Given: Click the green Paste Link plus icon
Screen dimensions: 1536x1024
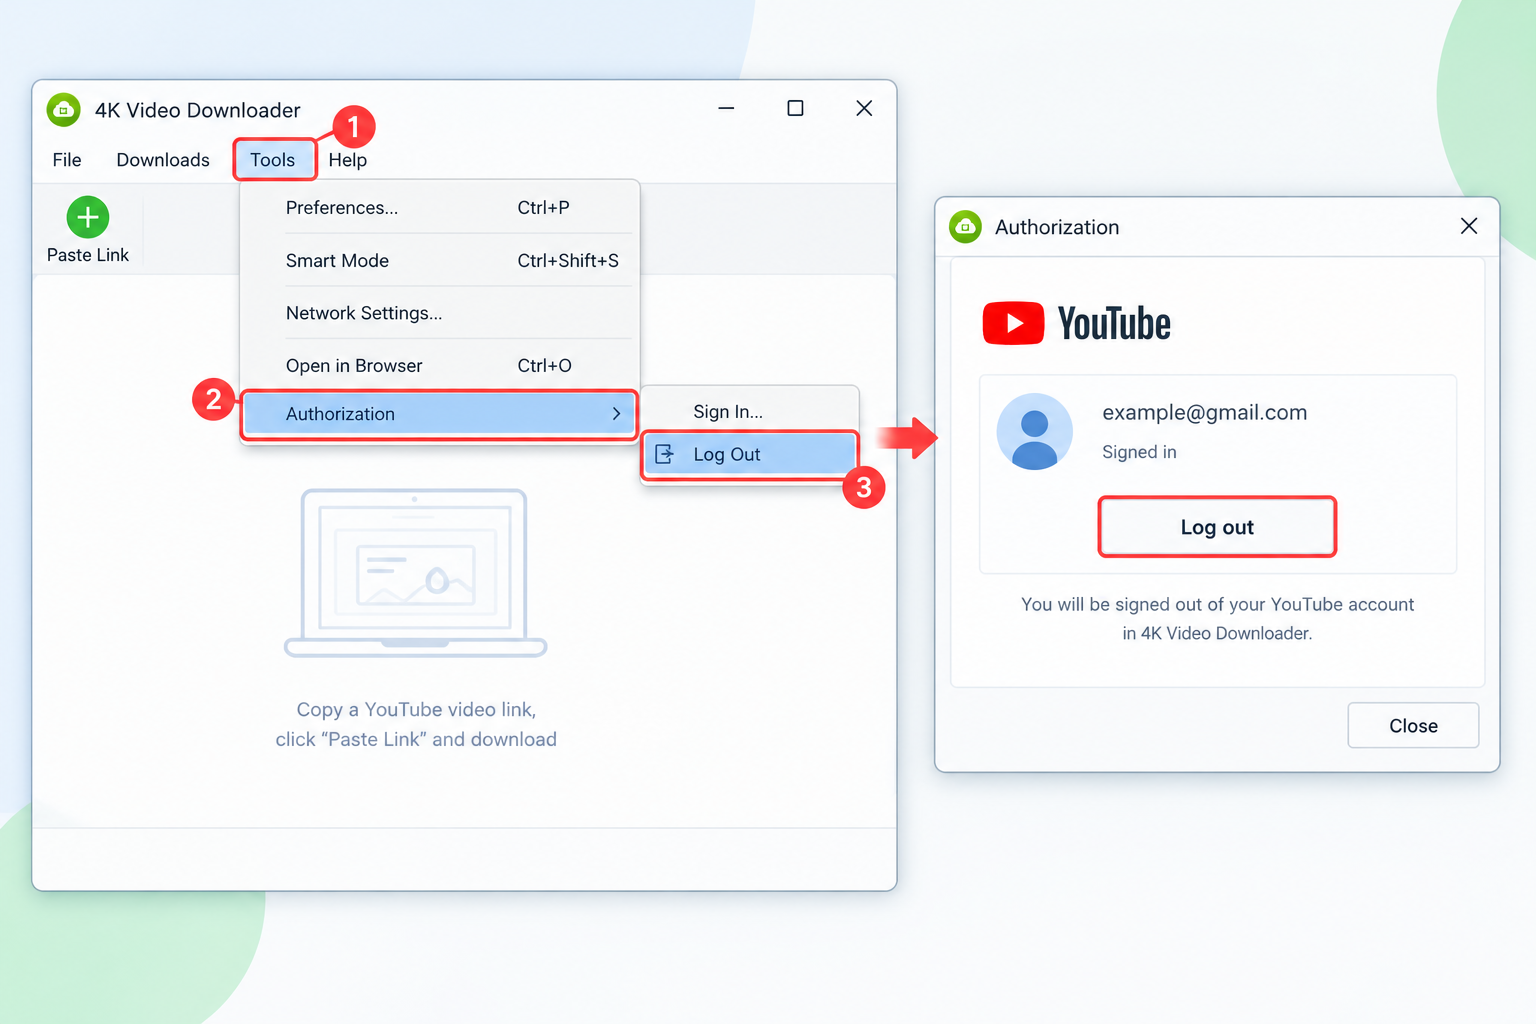Looking at the screenshot, I should tap(88, 217).
